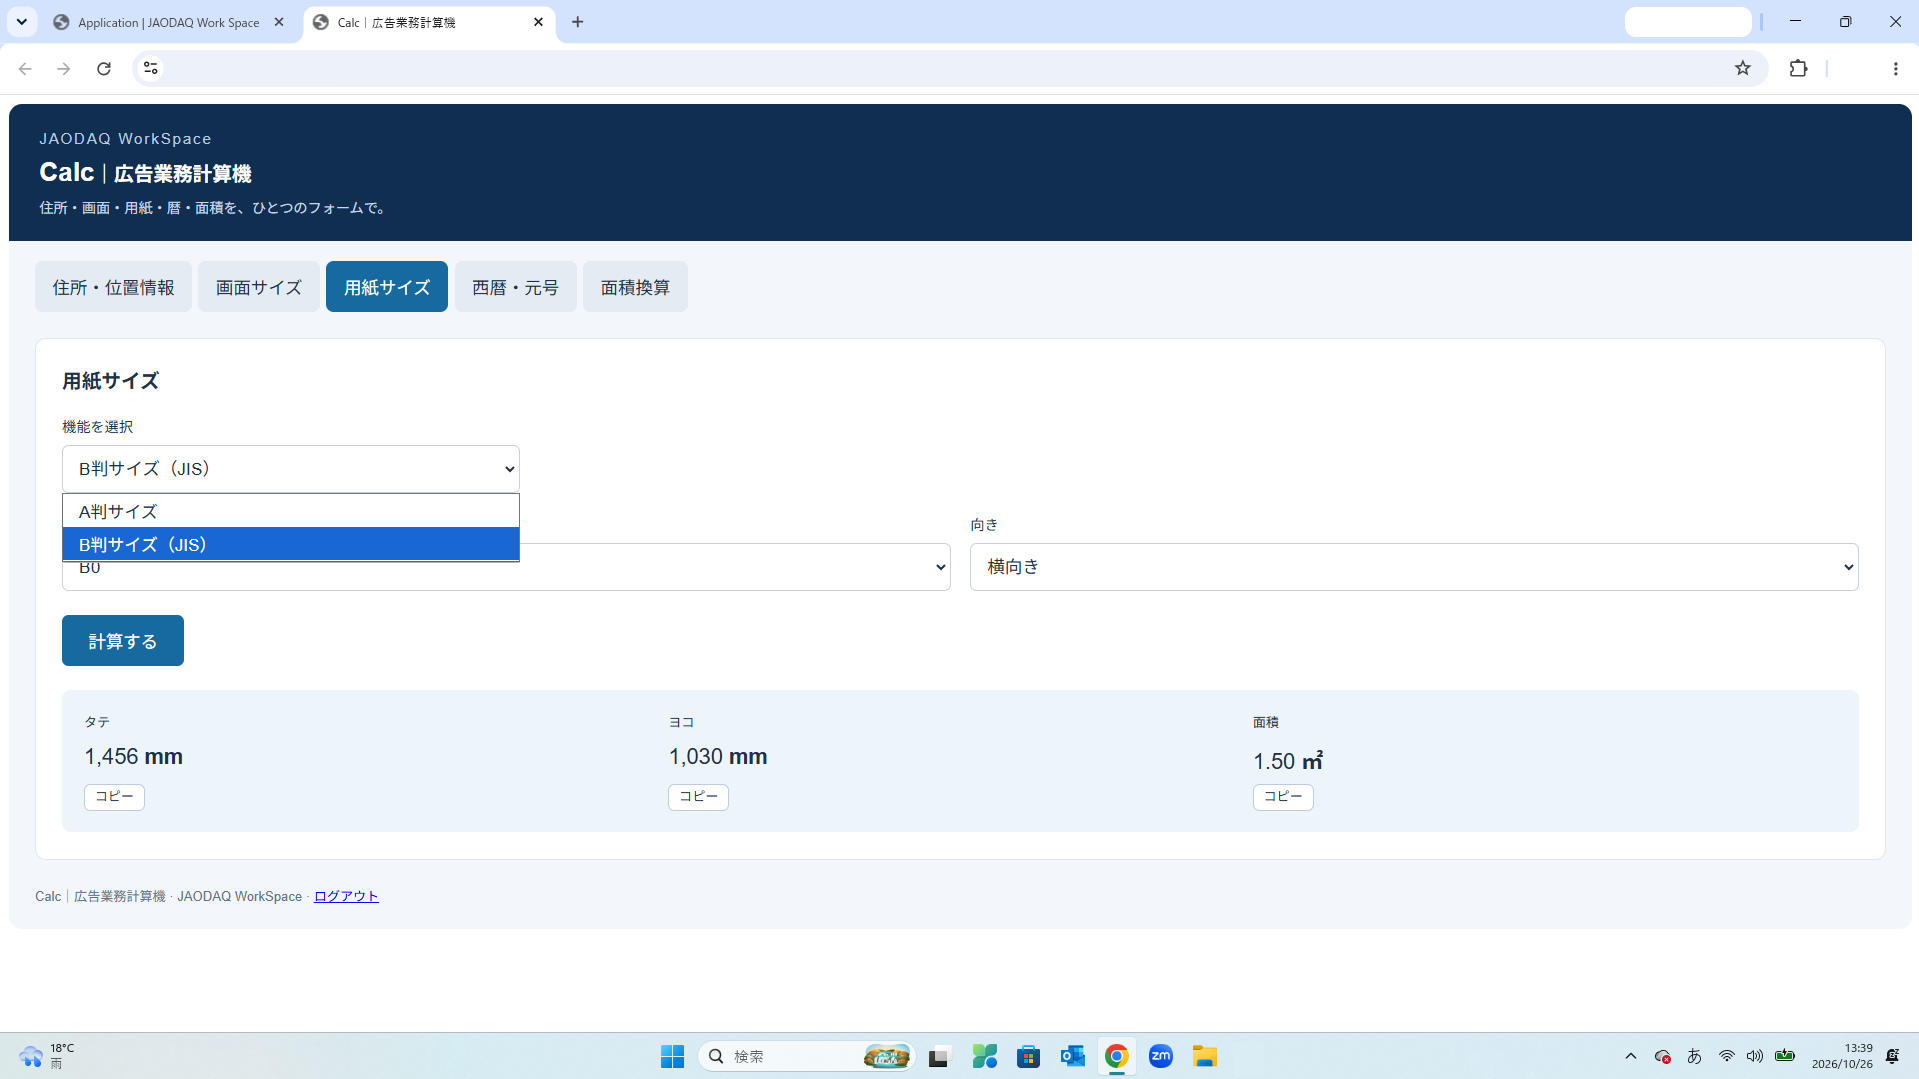This screenshot has height=1079, width=1919.
Task: Open the Windows Start menu
Action: click(672, 1056)
